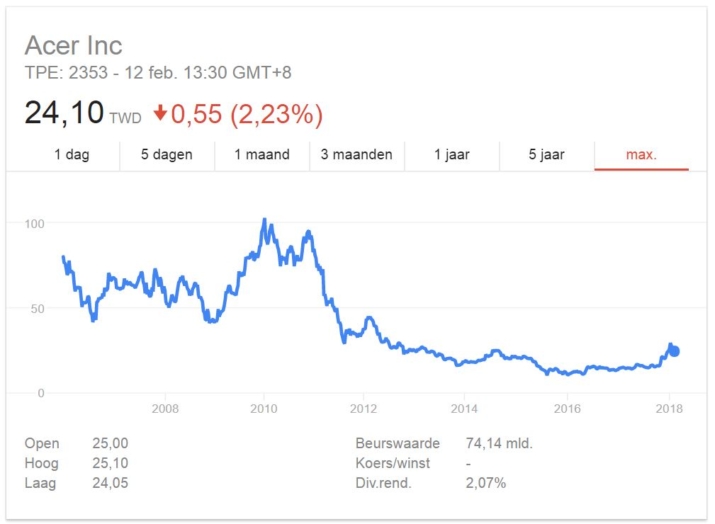Click the TPE: 2353 ticker text
Viewport: 715px width, 524px height.
pyautogui.click(x=66, y=73)
